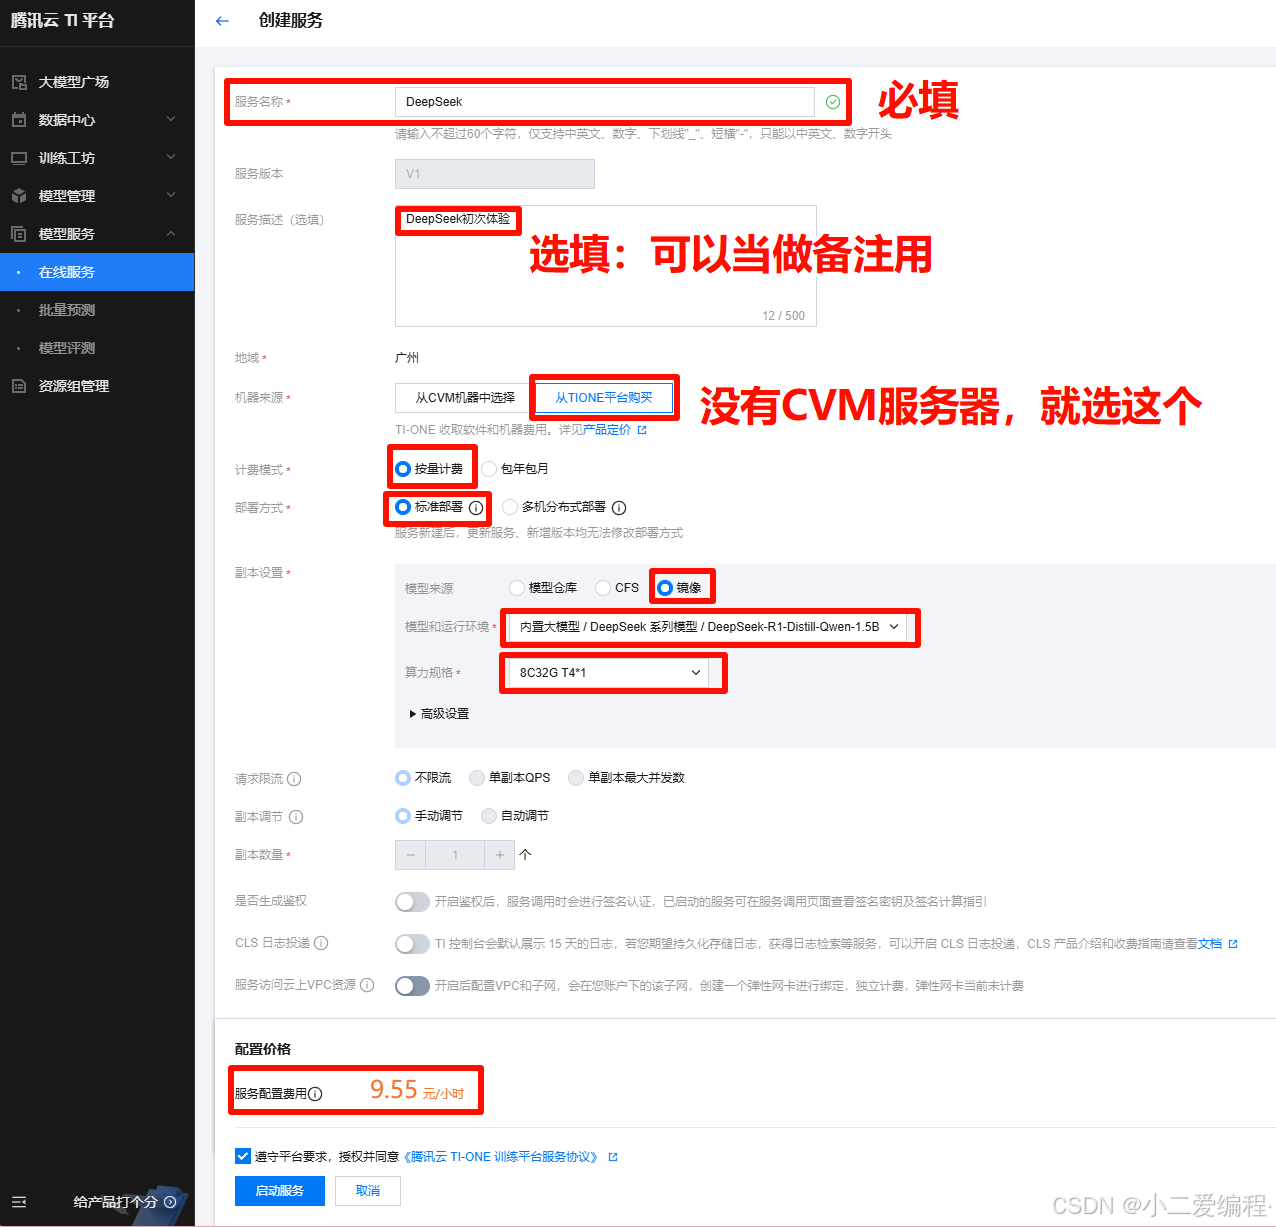
Task: Click the 服务名称 input field
Action: [x=605, y=102]
